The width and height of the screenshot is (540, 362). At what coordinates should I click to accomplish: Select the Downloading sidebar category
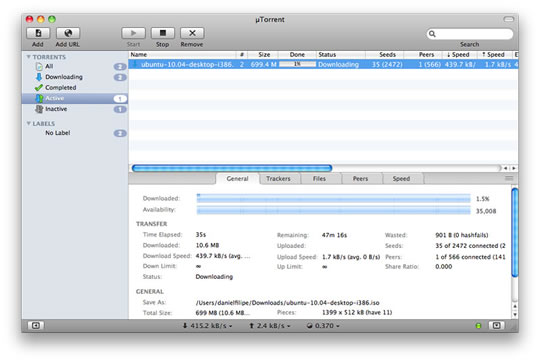[75, 77]
